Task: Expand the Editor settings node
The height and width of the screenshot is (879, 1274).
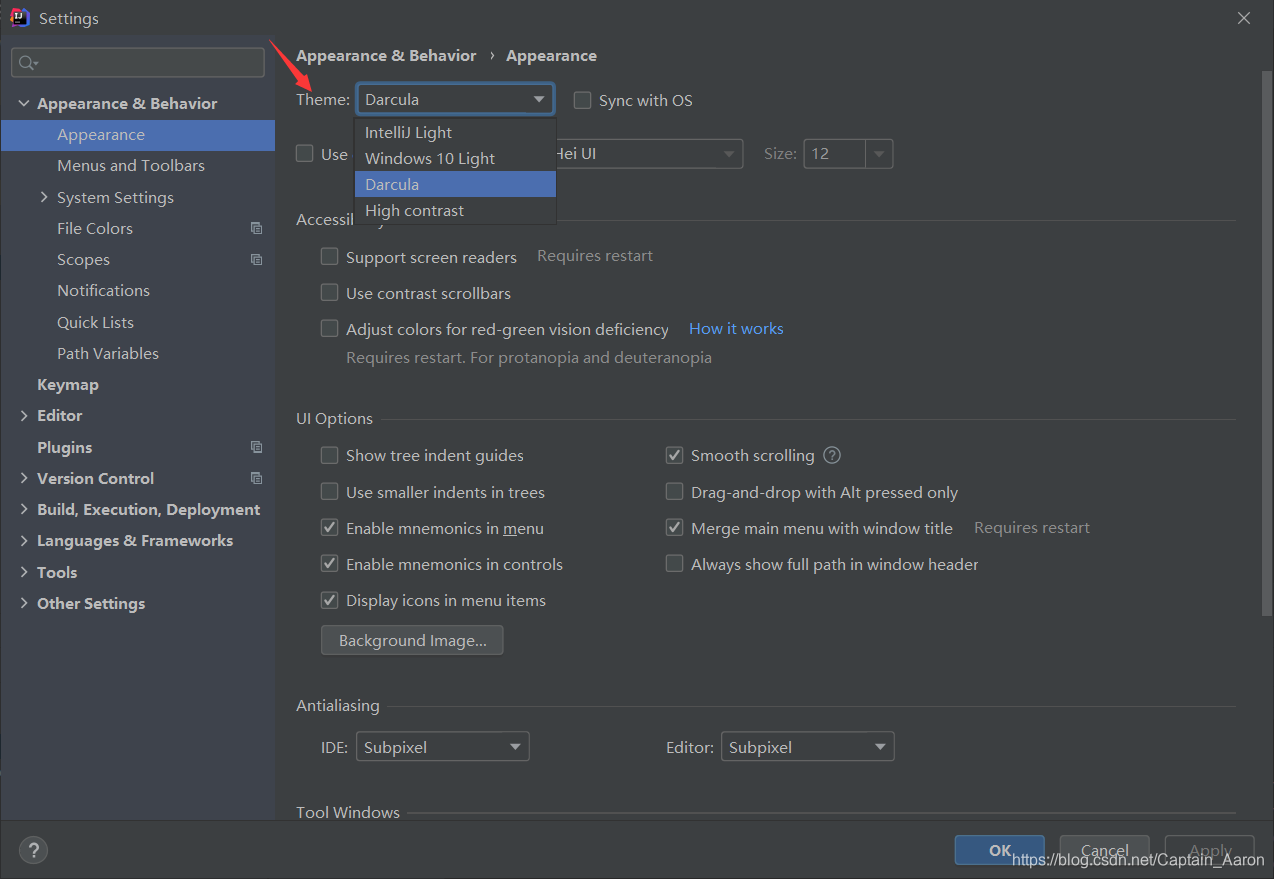Action: point(24,415)
